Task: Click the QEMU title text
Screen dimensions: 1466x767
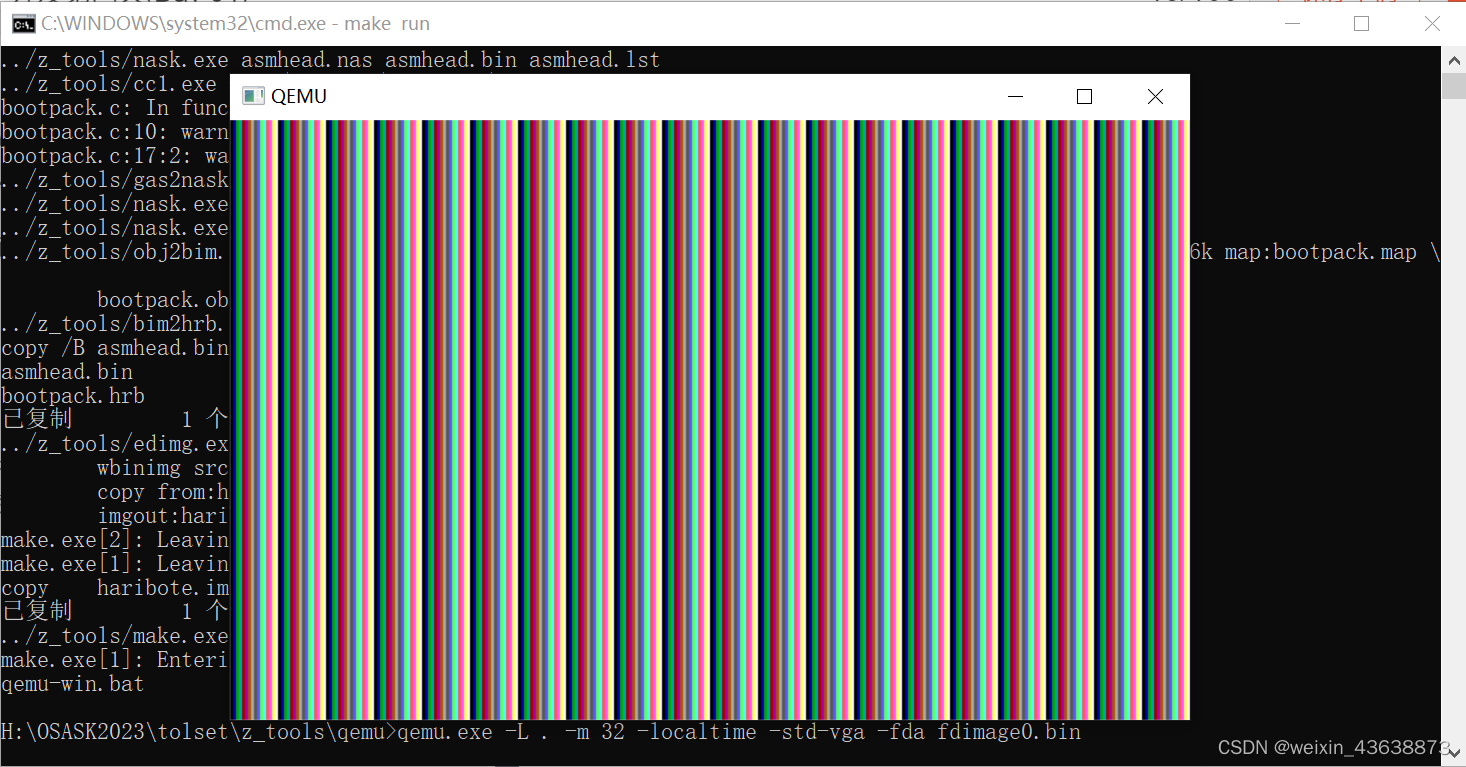Action: (x=299, y=96)
